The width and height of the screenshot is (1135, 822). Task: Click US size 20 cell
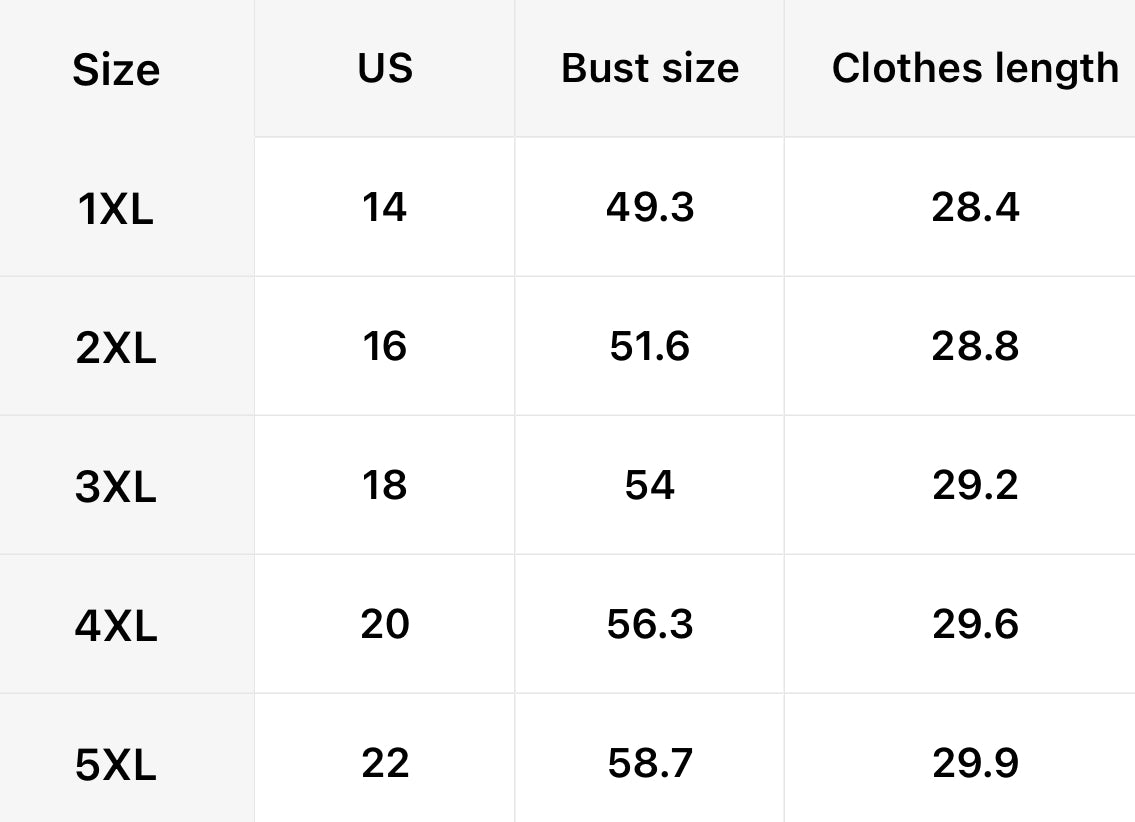coord(385,624)
